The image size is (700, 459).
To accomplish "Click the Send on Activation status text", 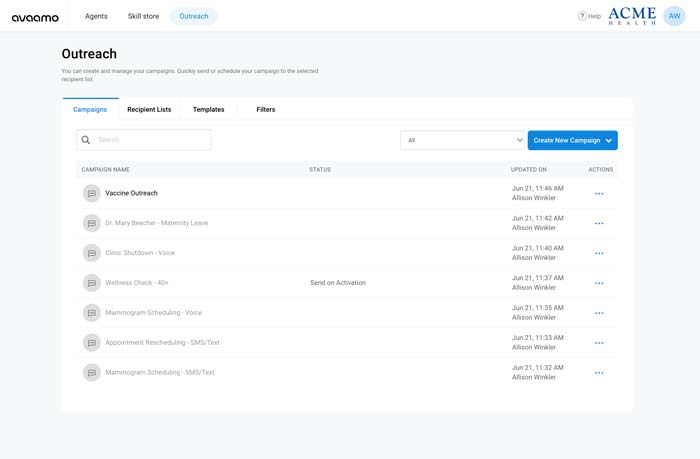I will click(338, 283).
